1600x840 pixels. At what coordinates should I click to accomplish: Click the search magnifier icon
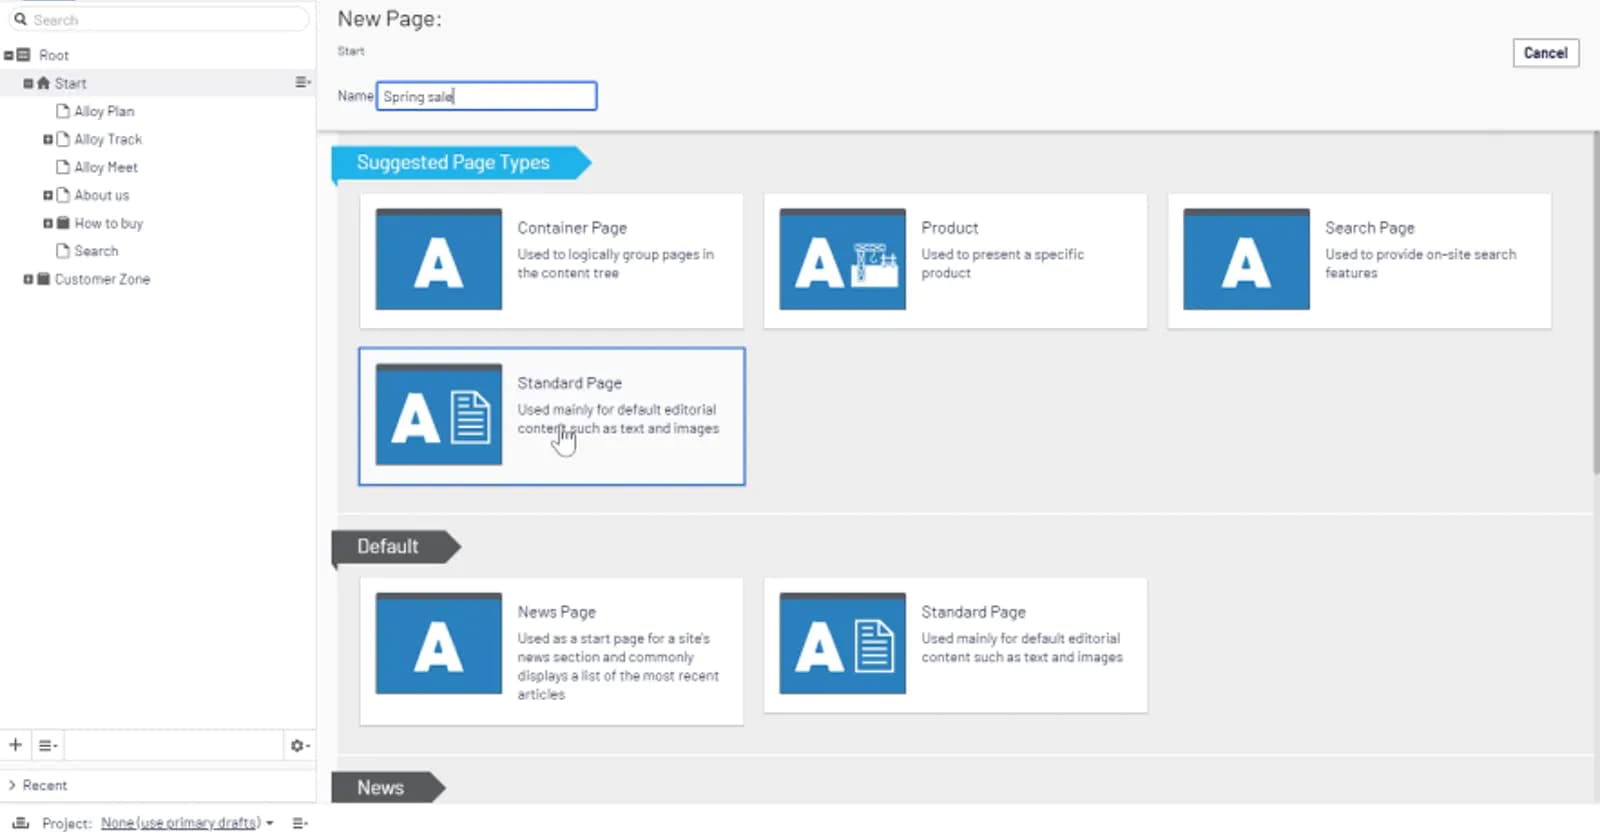[20, 19]
